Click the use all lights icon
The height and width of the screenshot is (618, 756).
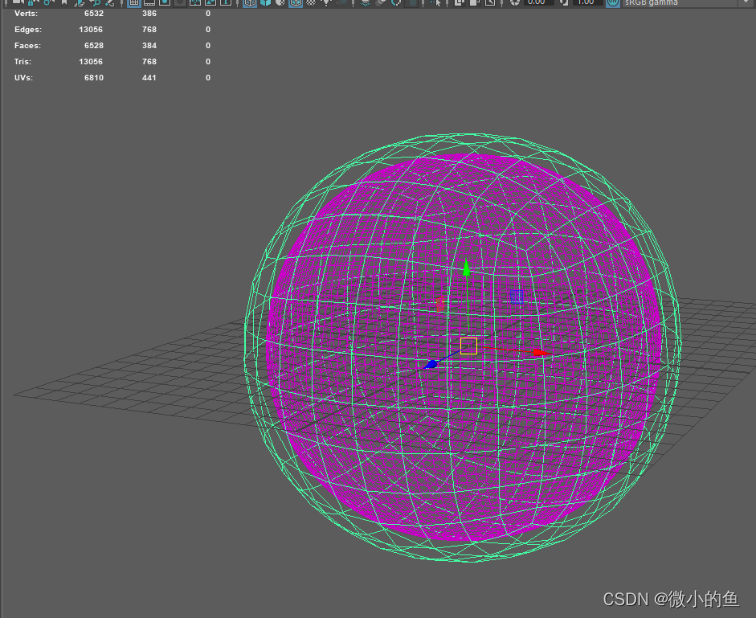pos(326,2)
